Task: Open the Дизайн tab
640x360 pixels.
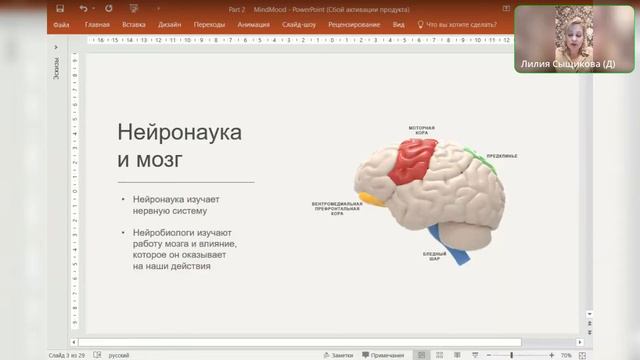Action: [169, 25]
